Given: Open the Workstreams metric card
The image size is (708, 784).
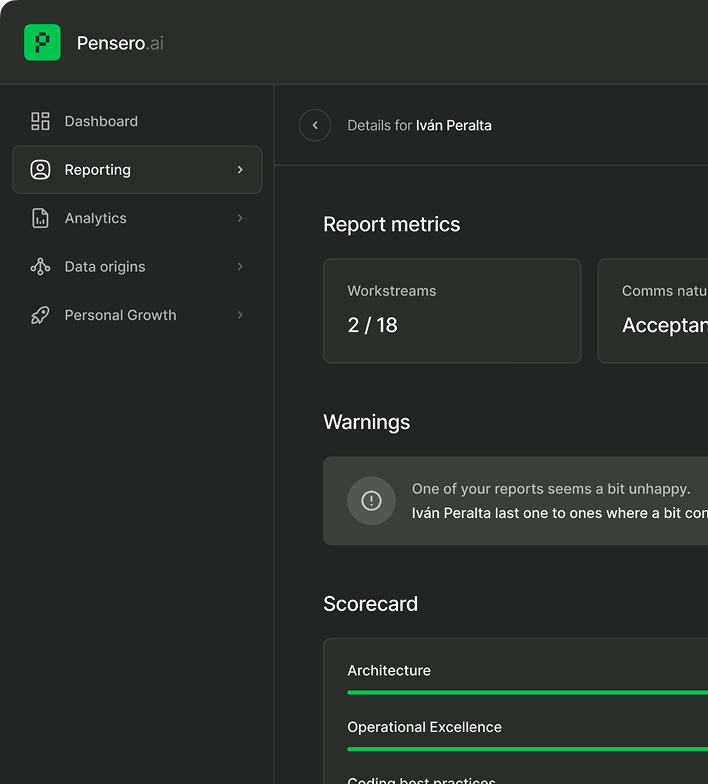Looking at the screenshot, I should 452,311.
